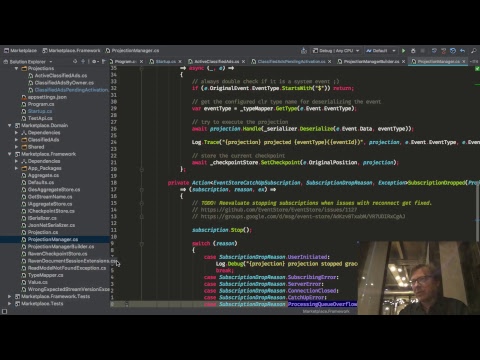Expand the App_Packages folder
480x360 pixels.
(16, 168)
